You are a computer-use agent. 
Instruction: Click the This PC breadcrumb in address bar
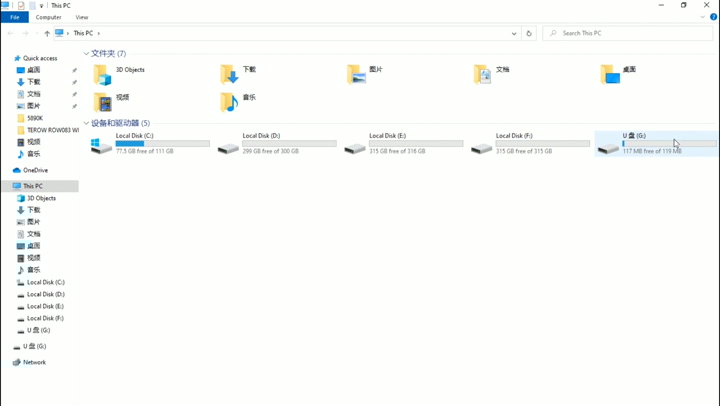pos(83,33)
